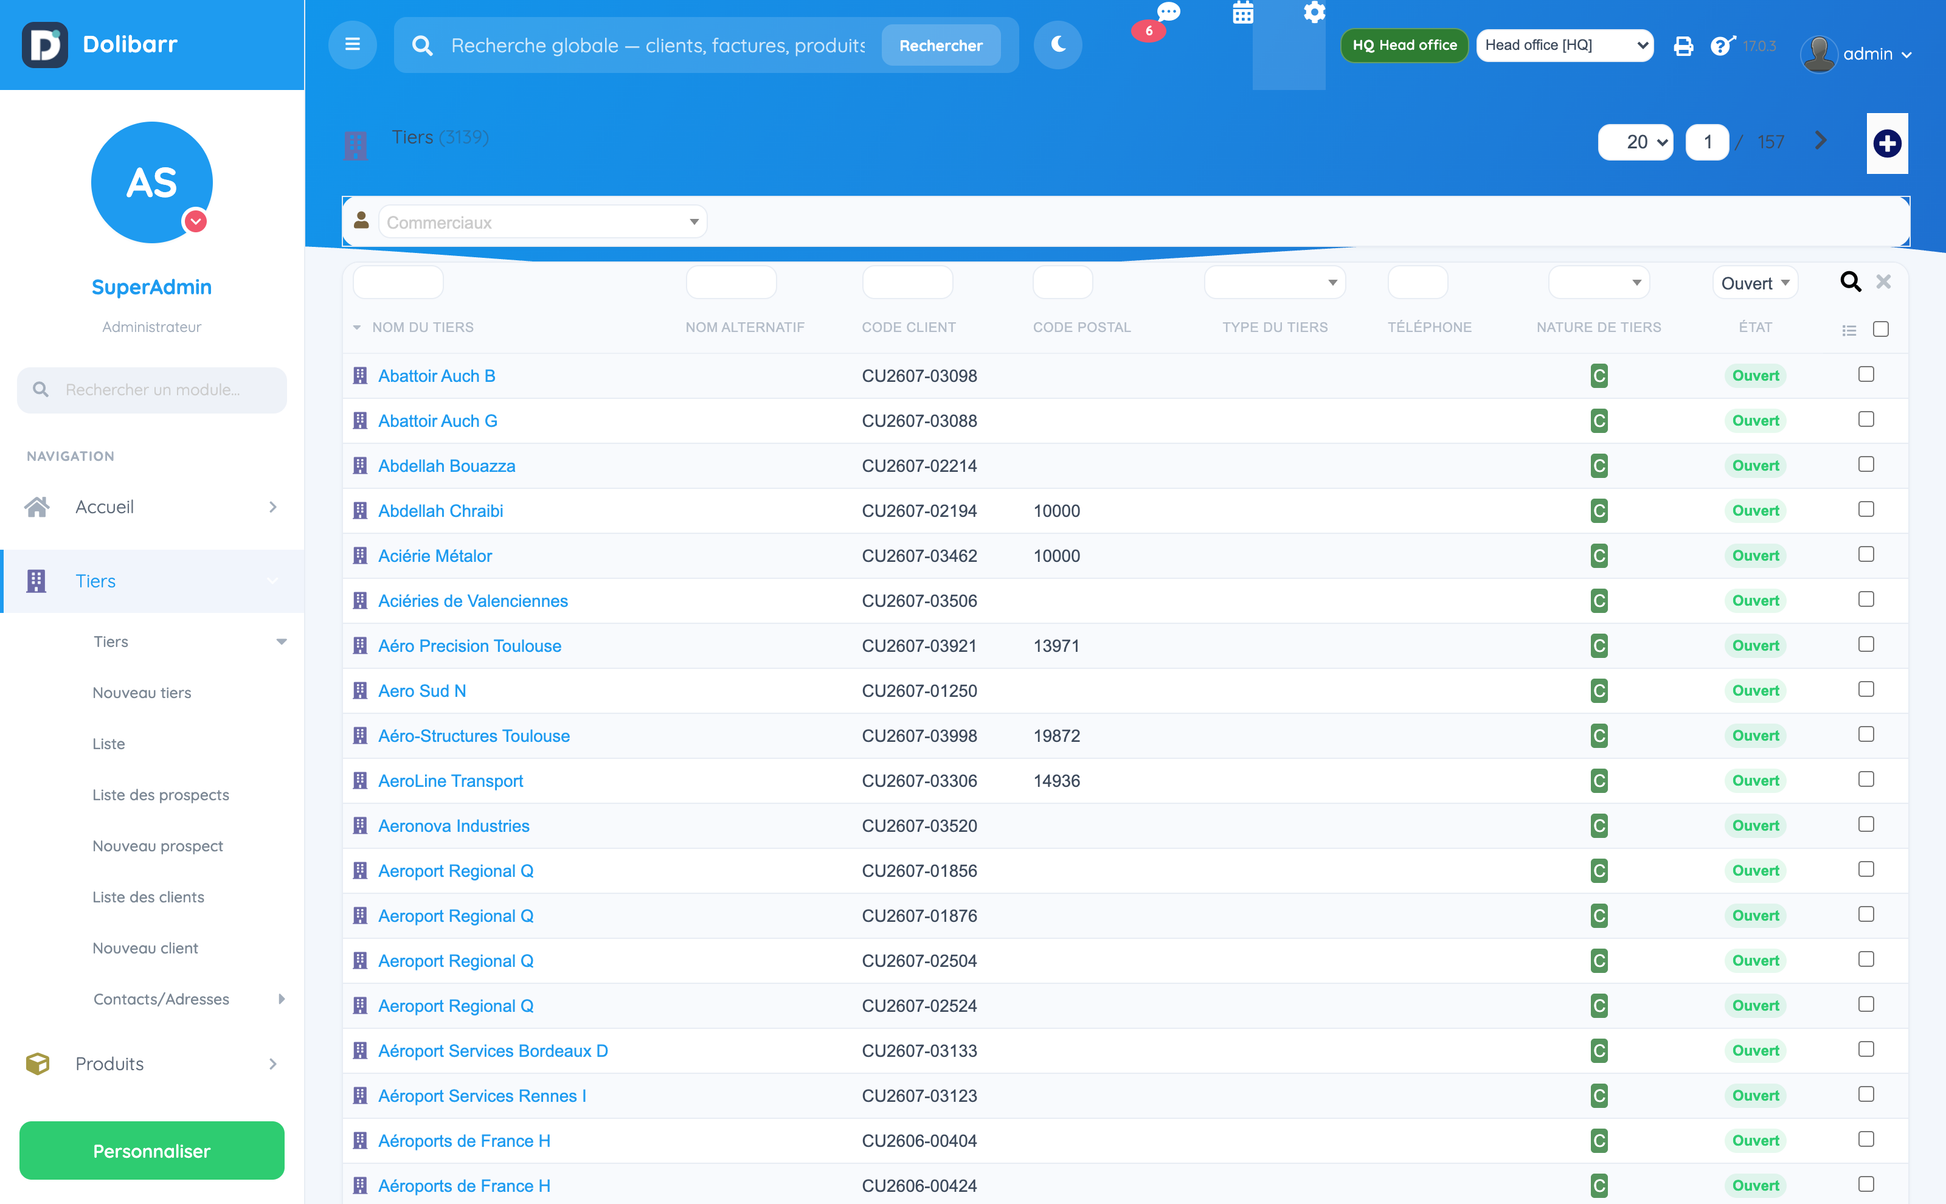1946x1204 pixels.
Task: Change rows per page dropdown showing 20
Action: [x=1635, y=142]
